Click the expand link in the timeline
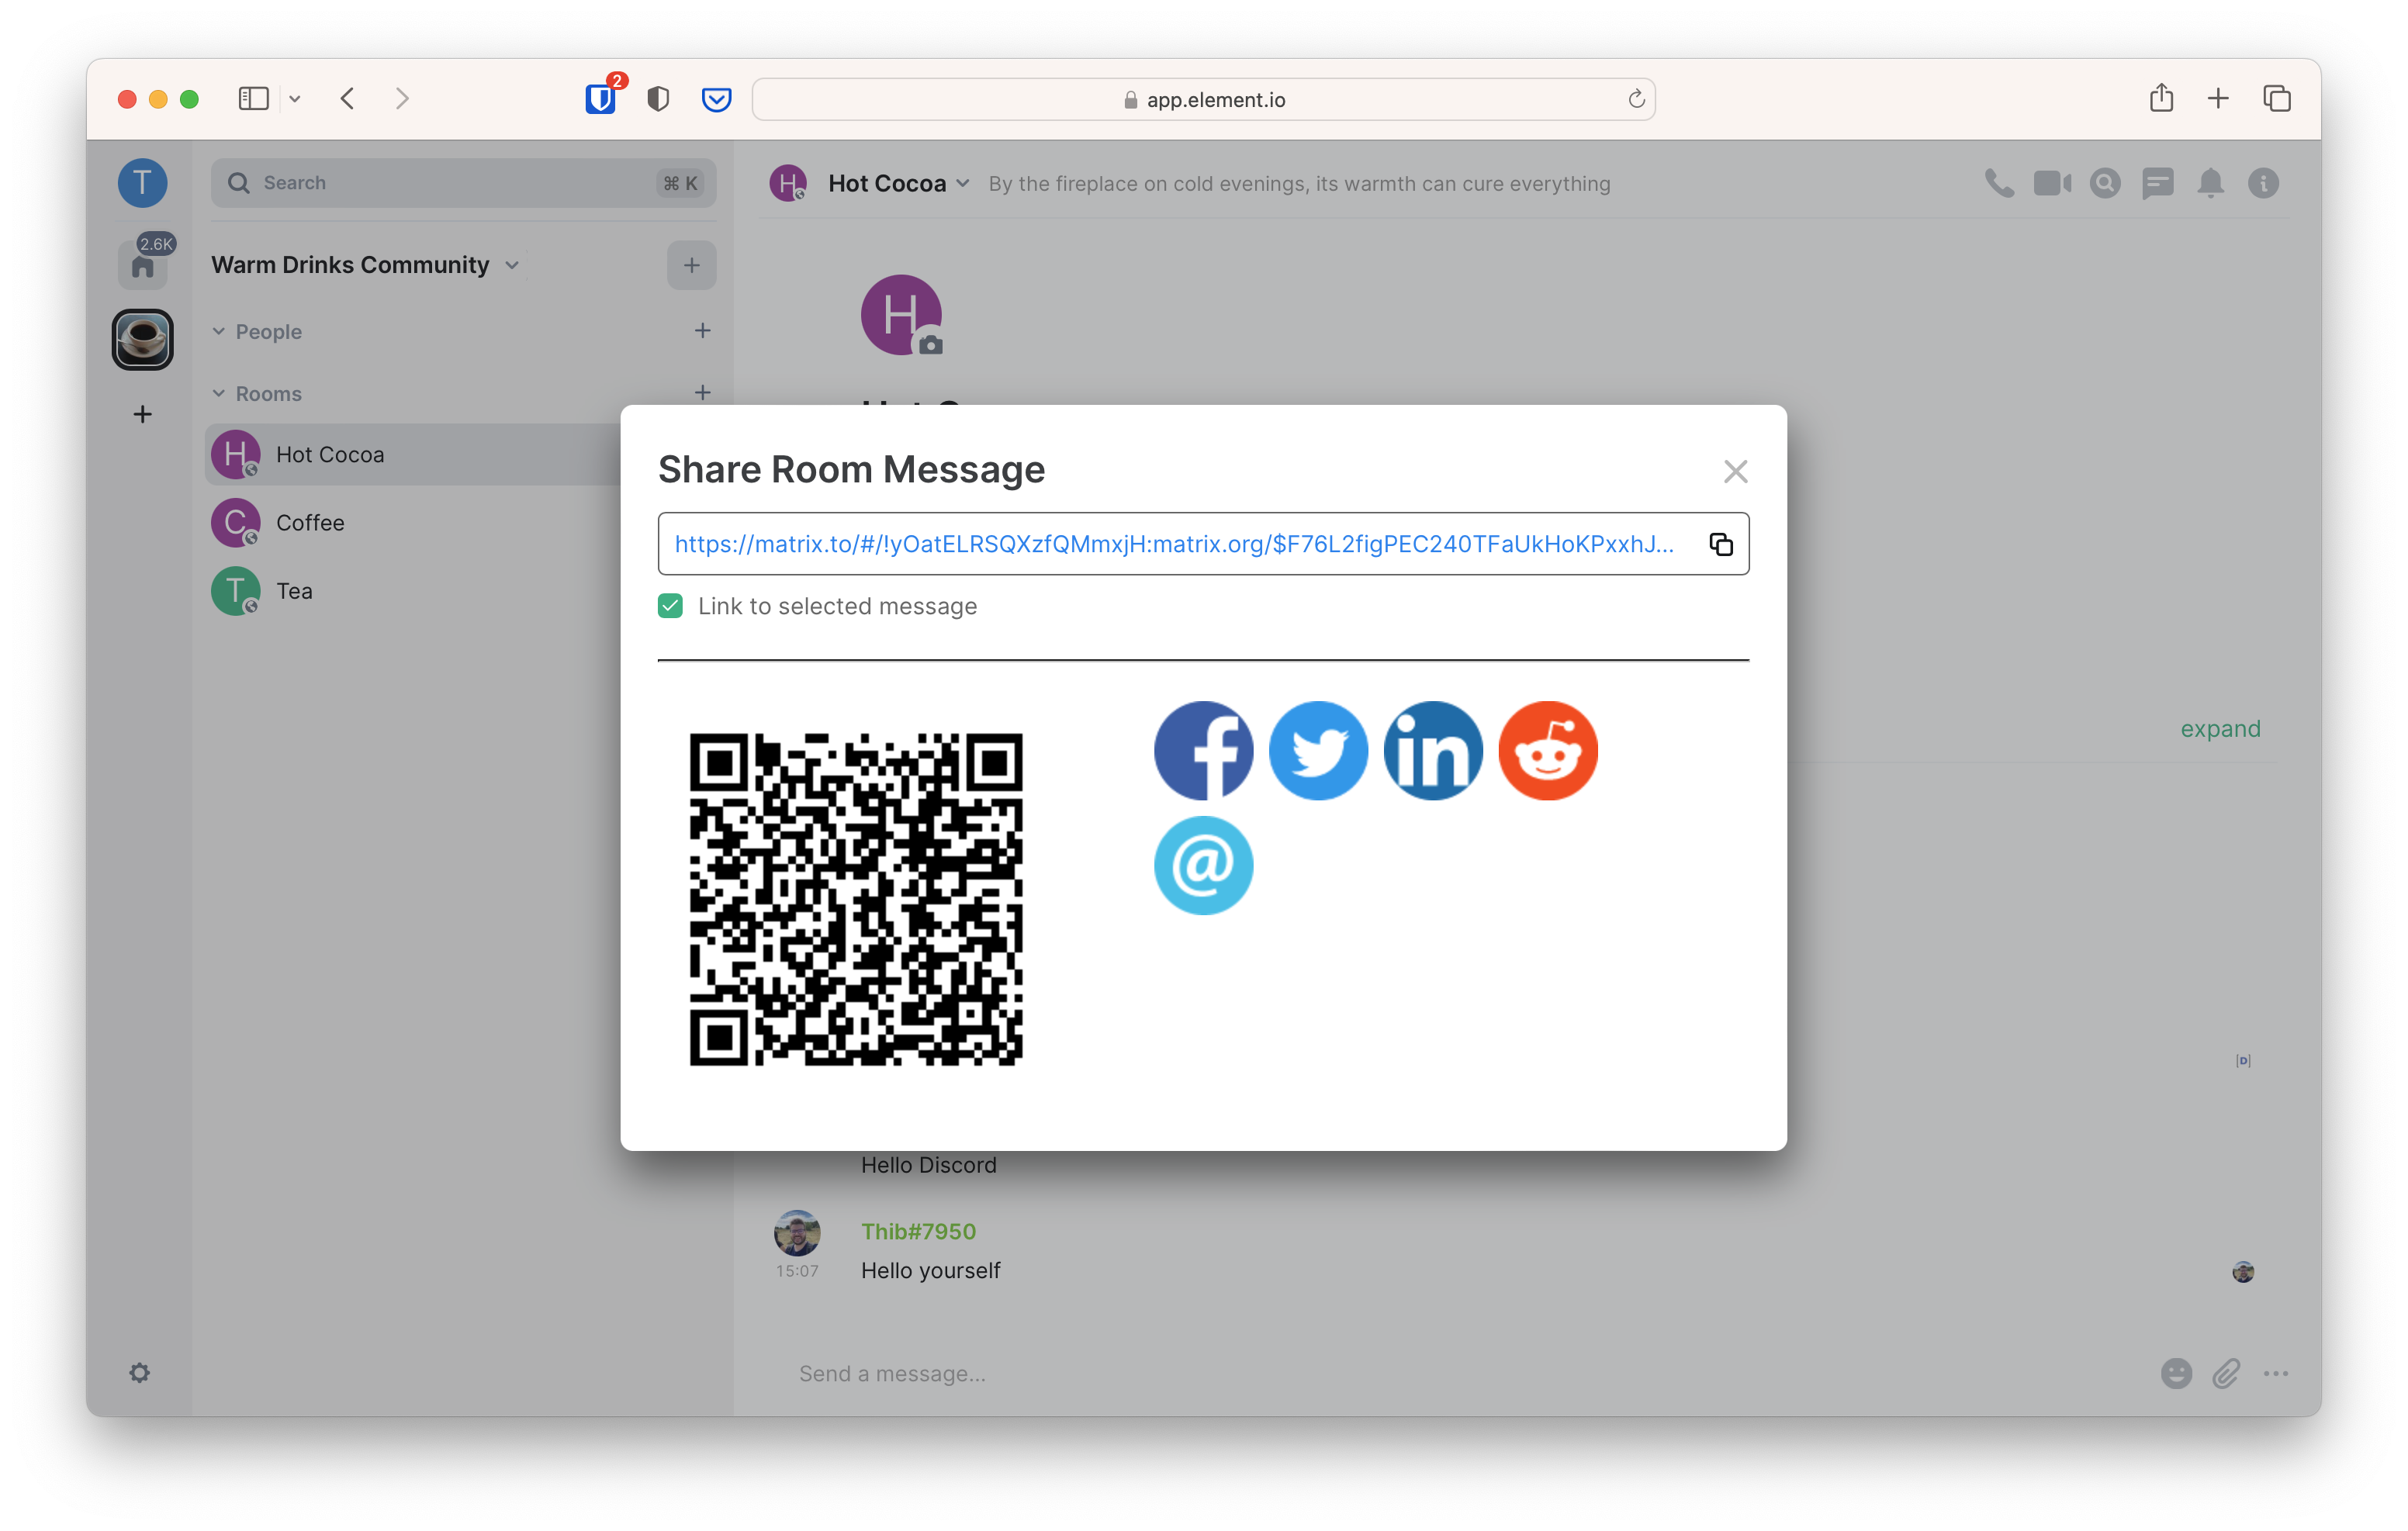 coord(2220,728)
